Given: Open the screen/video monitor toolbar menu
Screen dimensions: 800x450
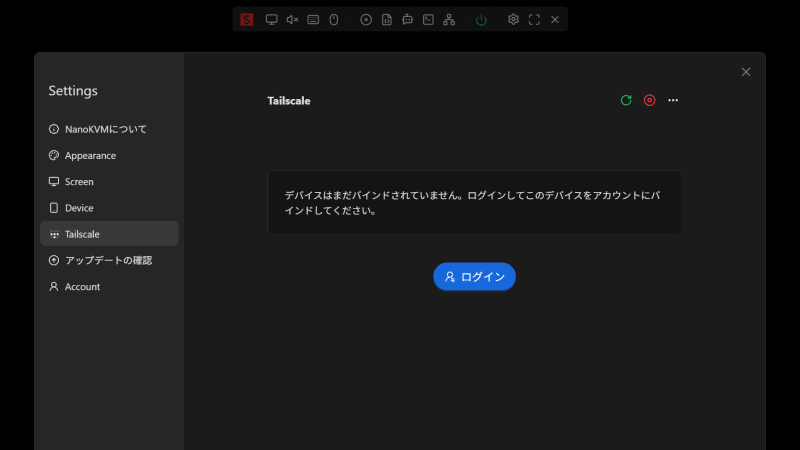Looking at the screenshot, I should click(271, 19).
